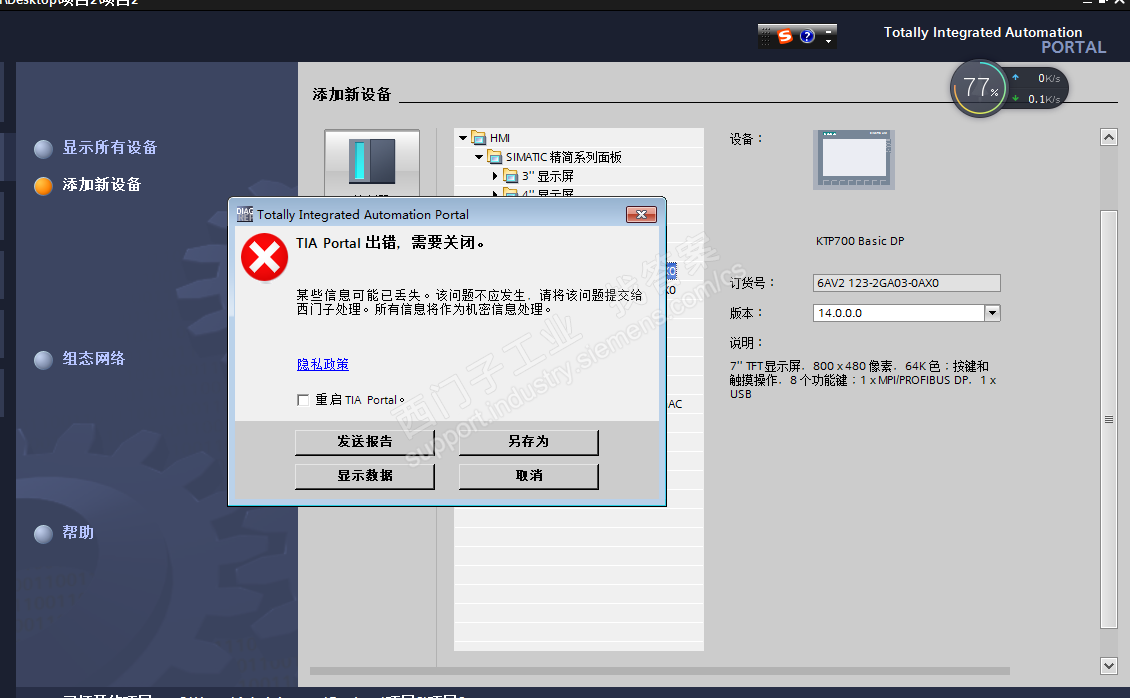
Task: Click the vertical scrollbar down arrow
Action: click(x=1109, y=666)
